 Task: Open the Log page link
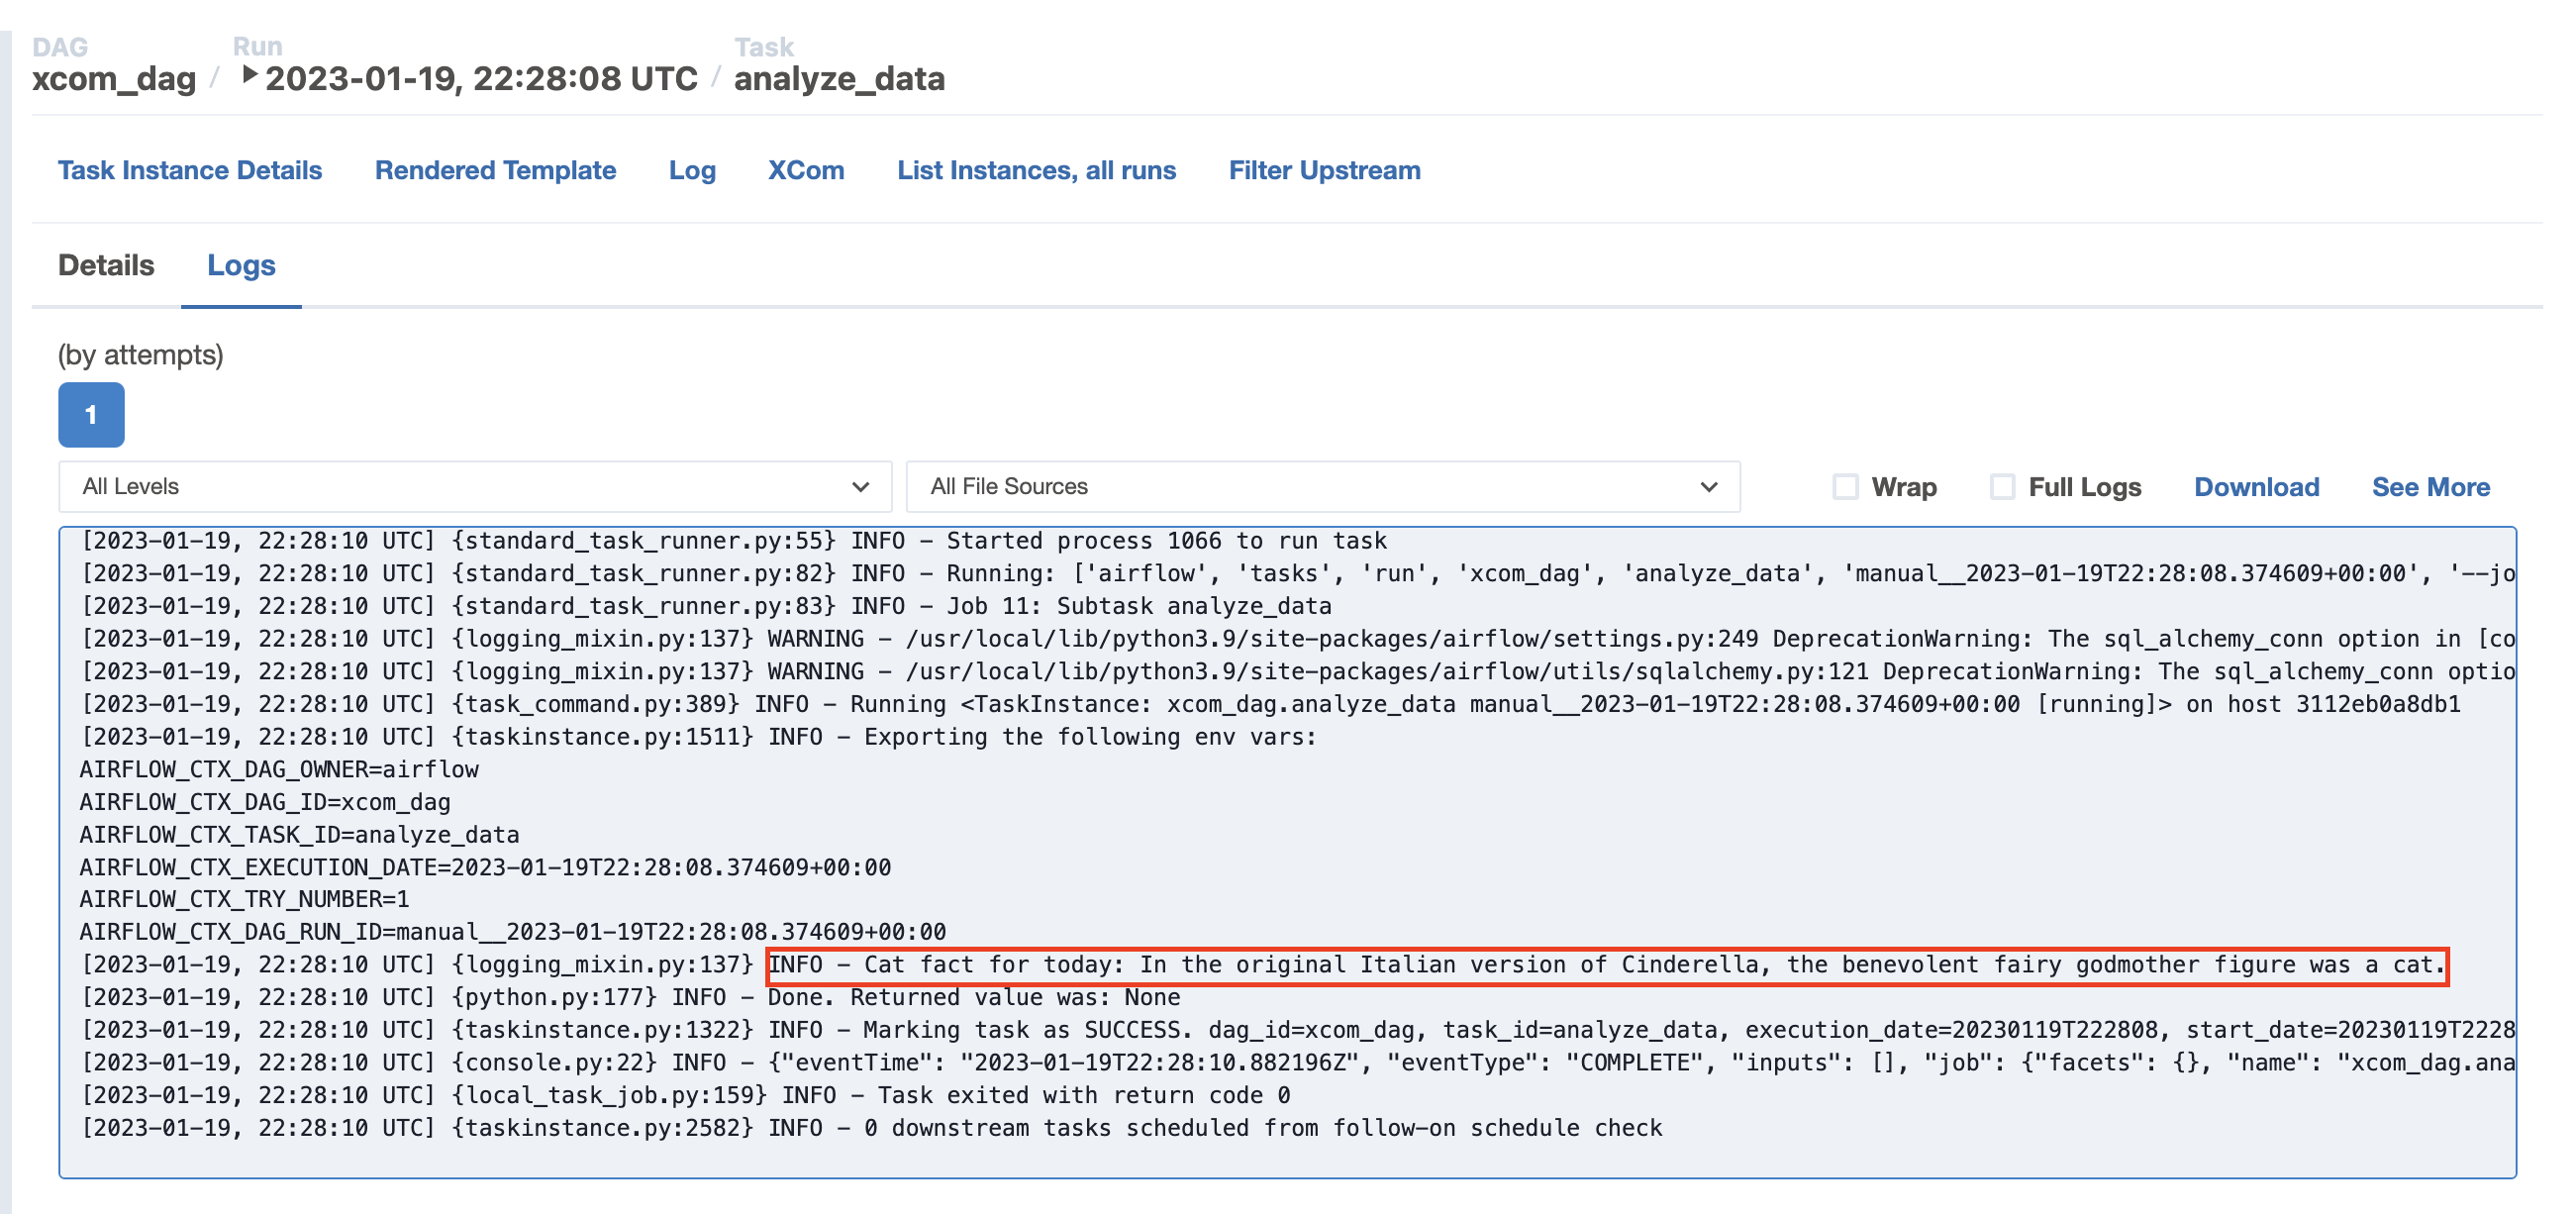(x=692, y=170)
